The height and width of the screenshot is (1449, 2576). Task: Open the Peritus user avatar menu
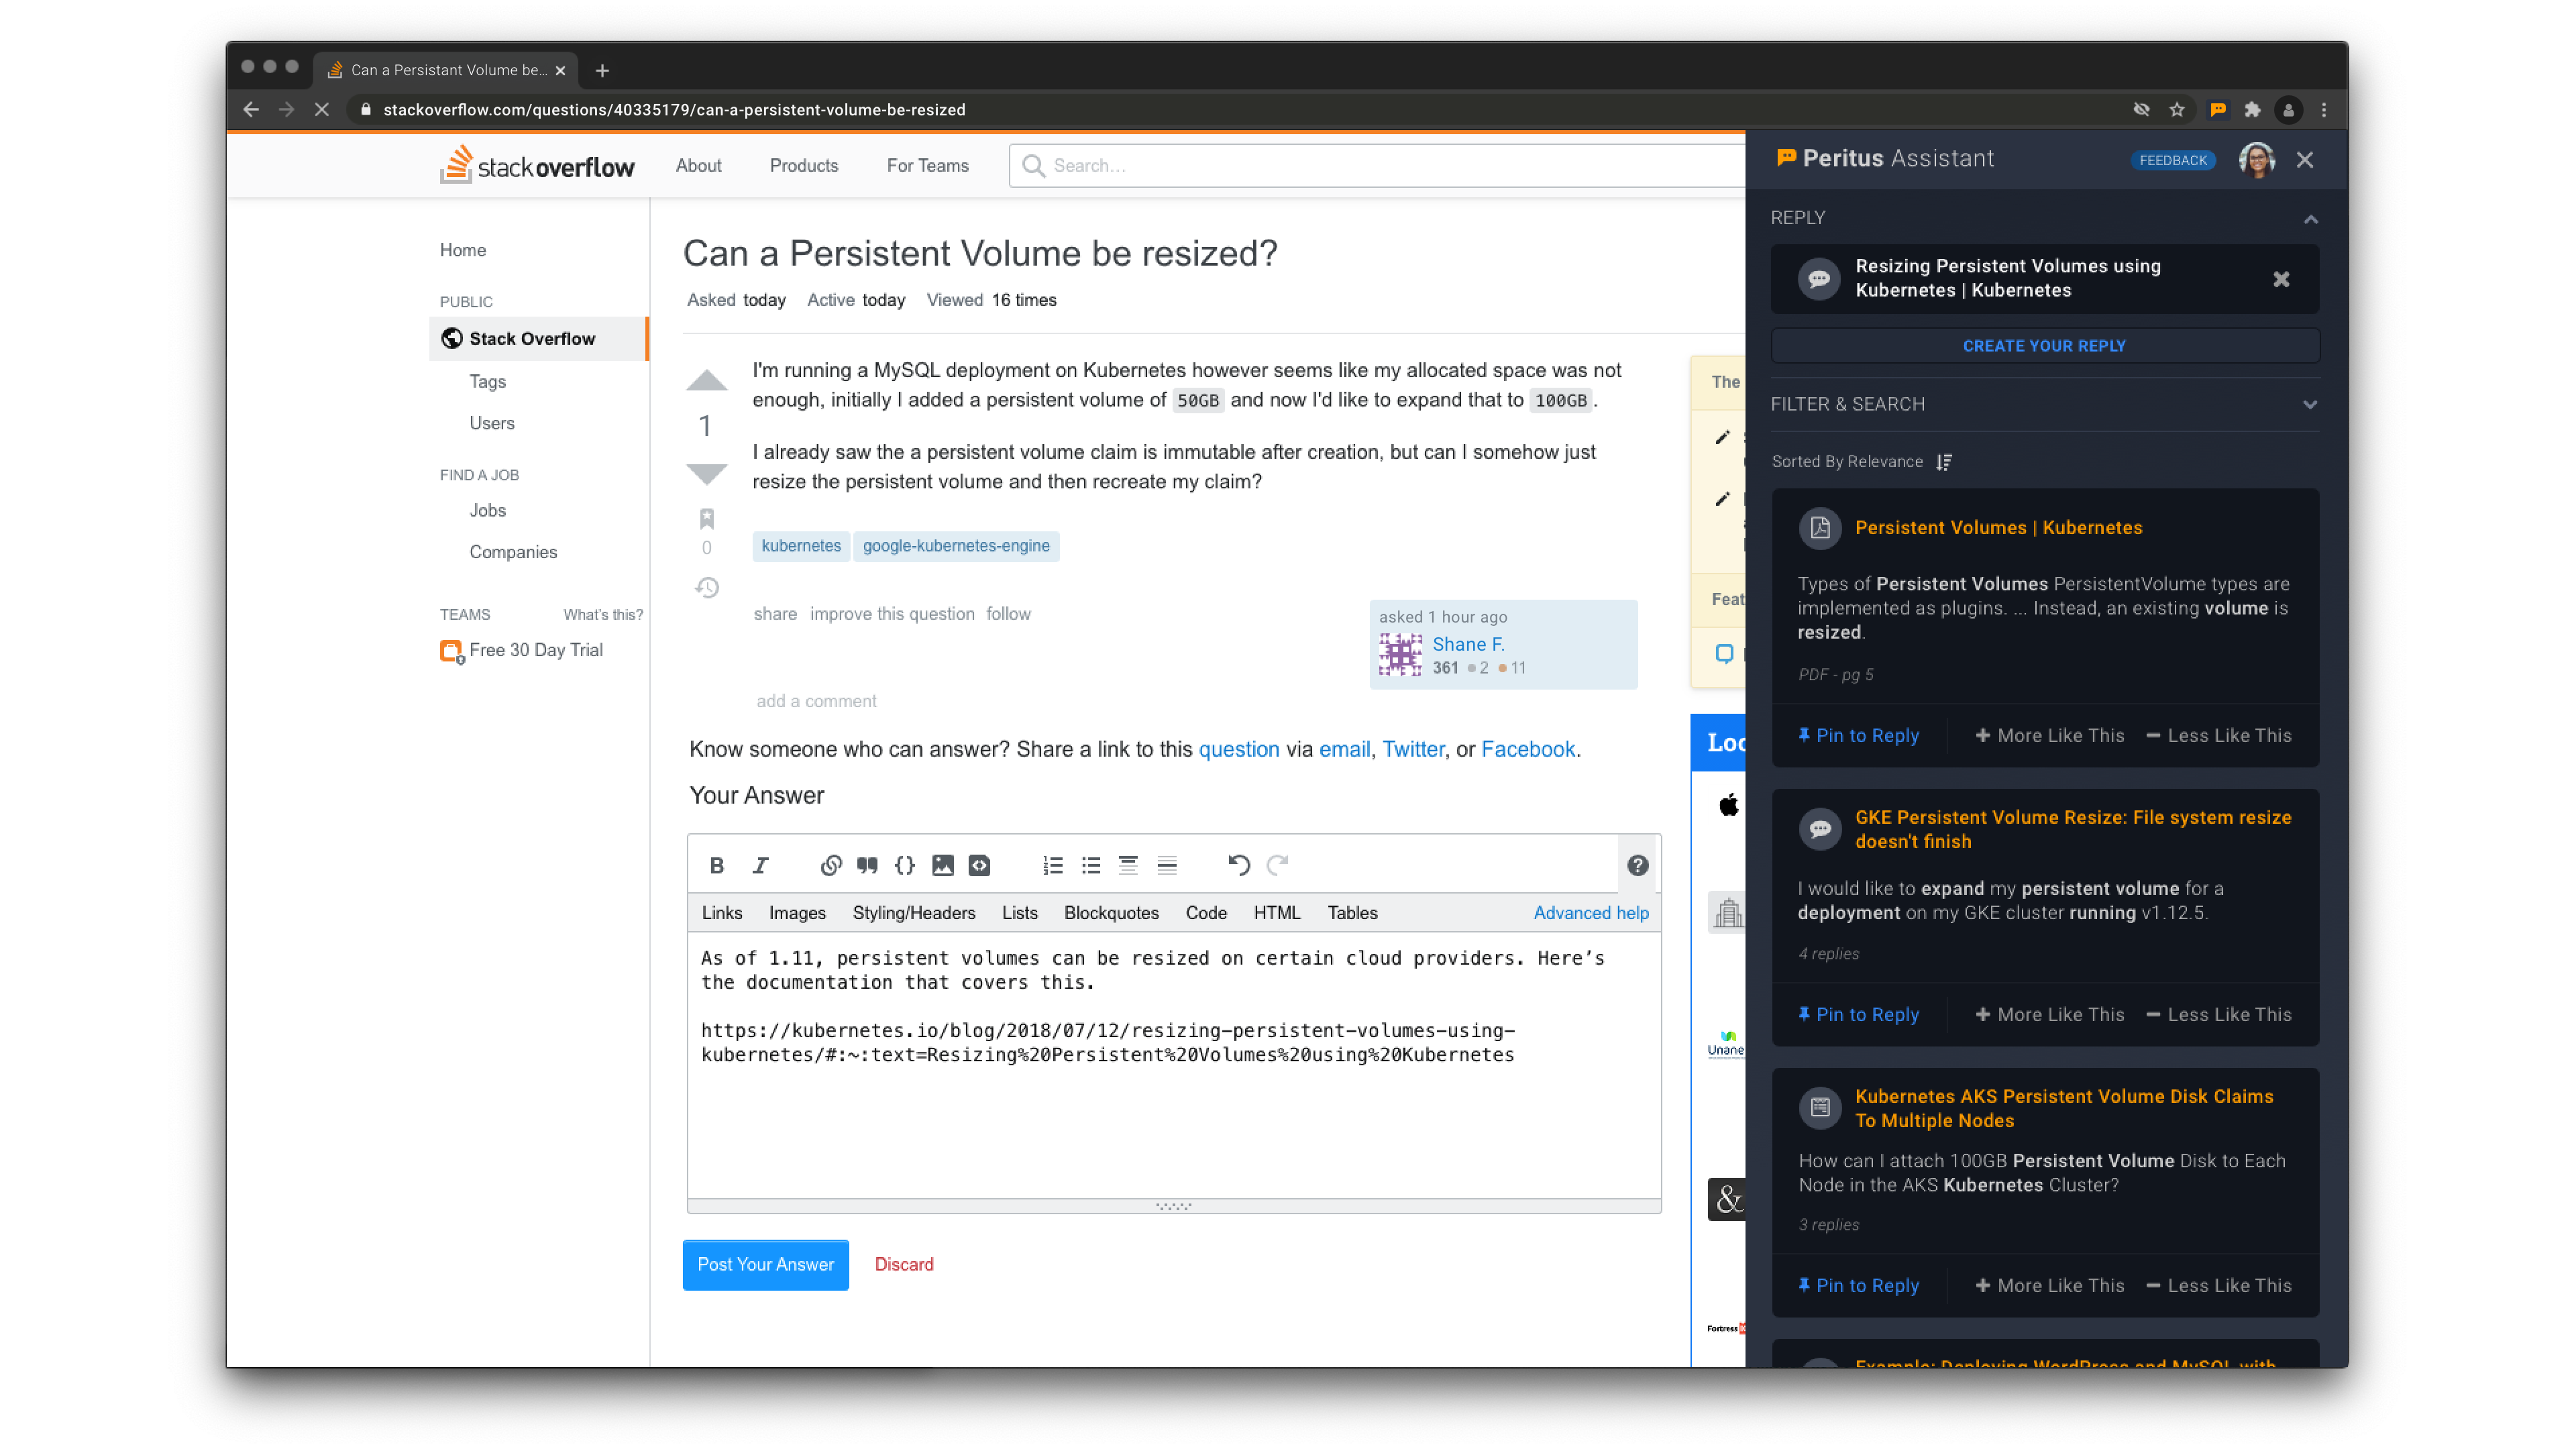coord(2256,159)
